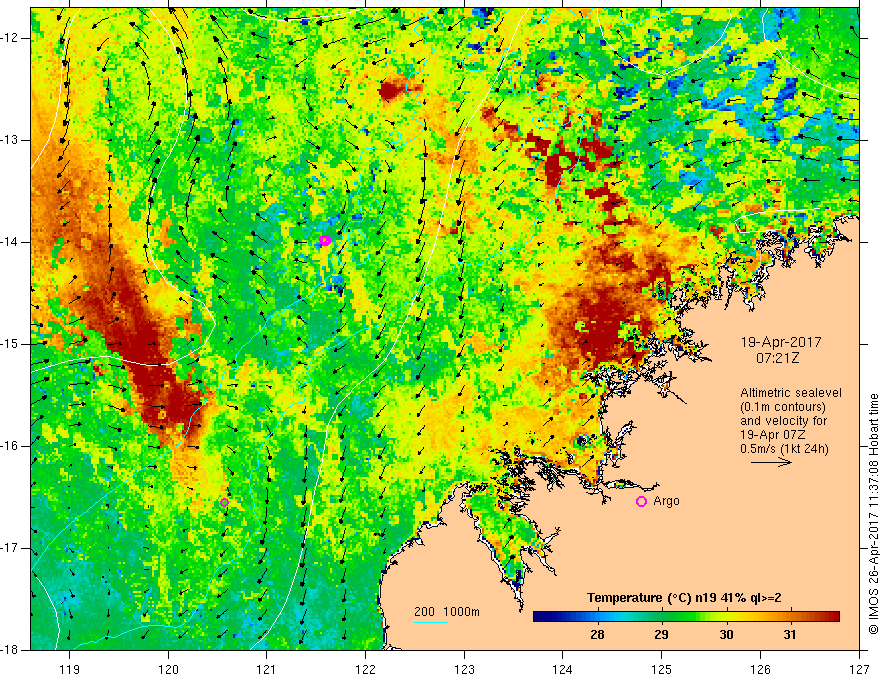
Task: Click the magenta Argo legend circle
Action: pyautogui.click(x=641, y=502)
